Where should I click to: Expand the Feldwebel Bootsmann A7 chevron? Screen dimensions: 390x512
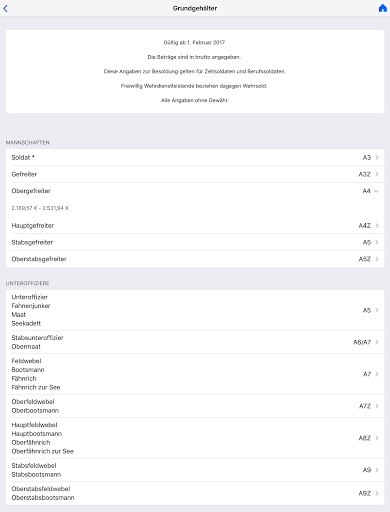(377, 374)
